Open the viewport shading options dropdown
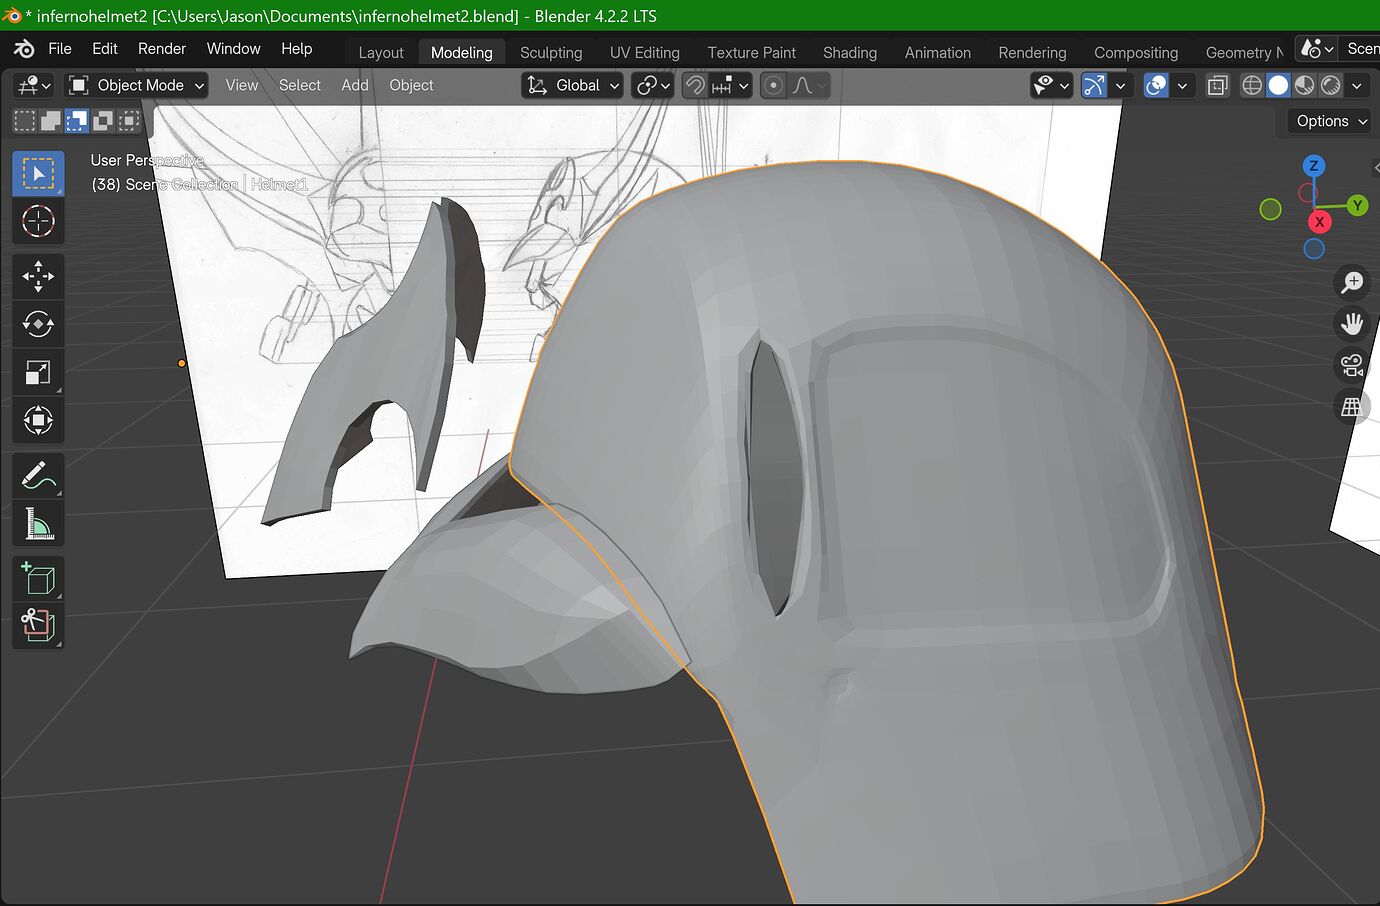This screenshot has width=1380, height=906. point(1357,86)
